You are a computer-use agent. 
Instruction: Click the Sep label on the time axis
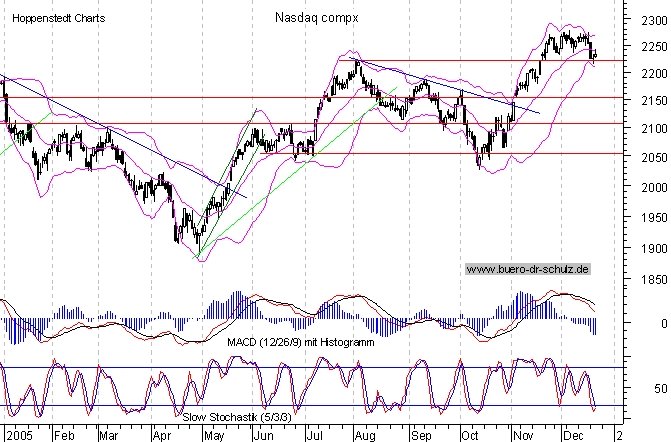coord(422,436)
